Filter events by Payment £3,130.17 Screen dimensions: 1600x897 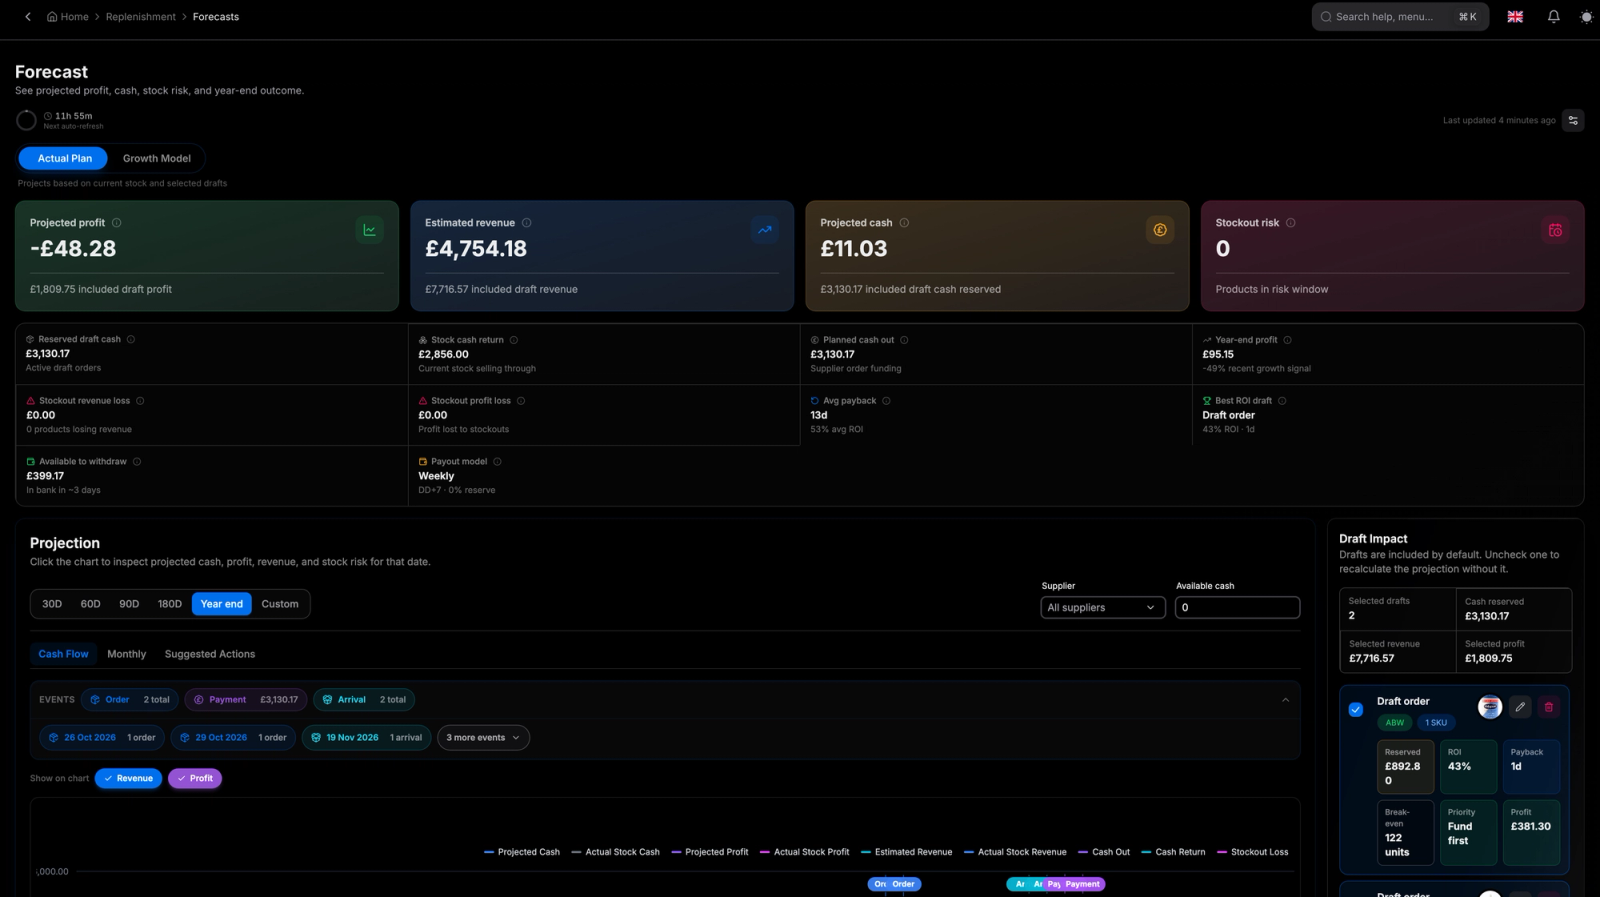(x=246, y=700)
